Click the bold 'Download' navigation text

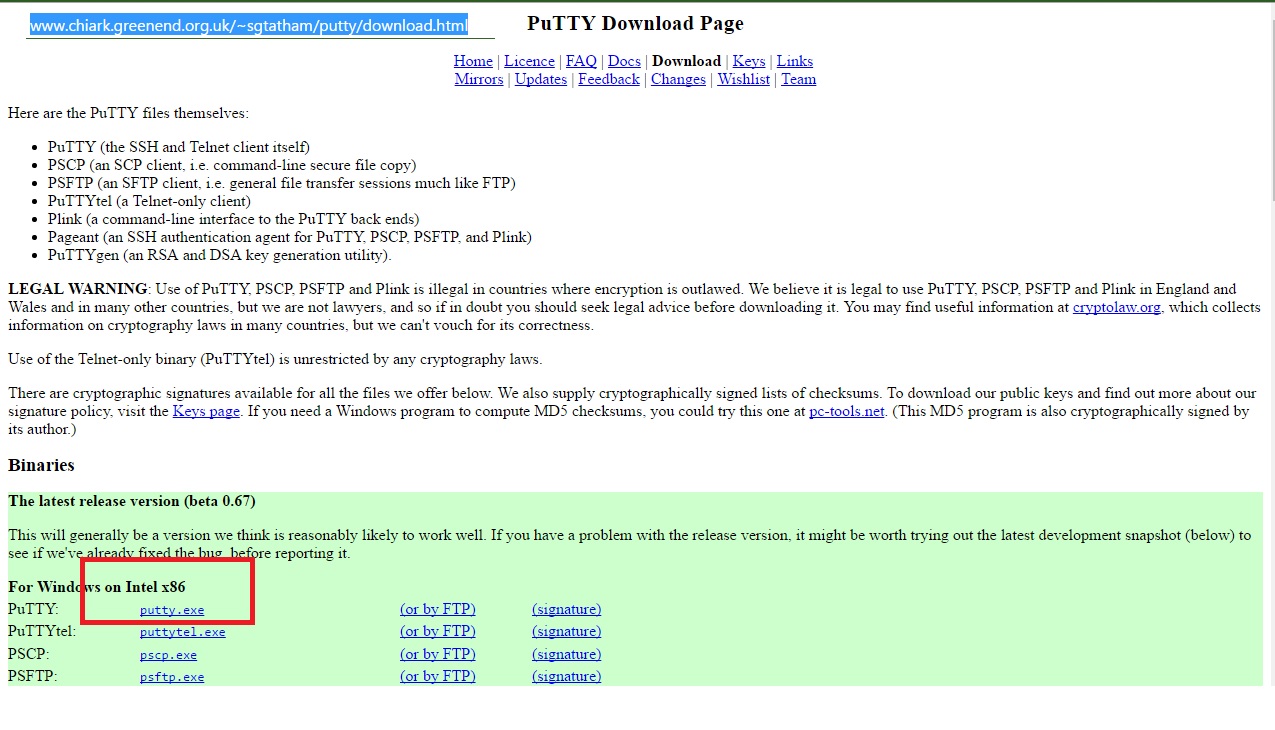[686, 61]
